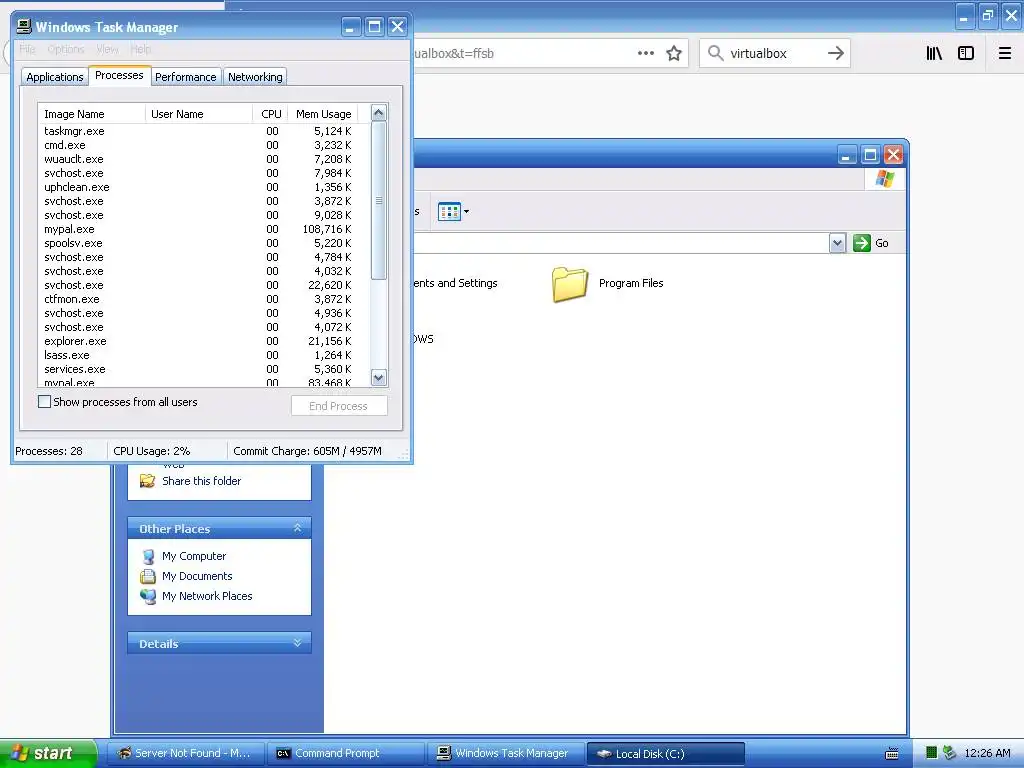Switch to the Performance tab
The height and width of the screenshot is (768, 1024).
click(185, 77)
